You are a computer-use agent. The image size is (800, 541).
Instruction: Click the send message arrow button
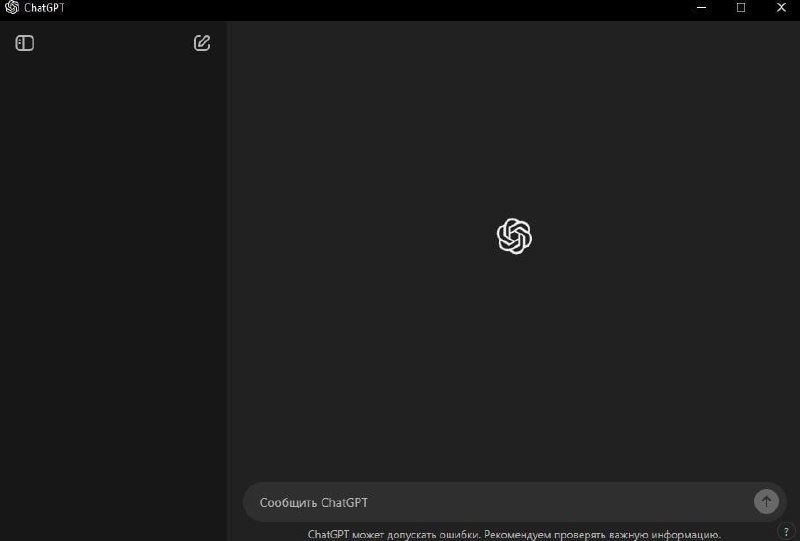click(x=766, y=502)
